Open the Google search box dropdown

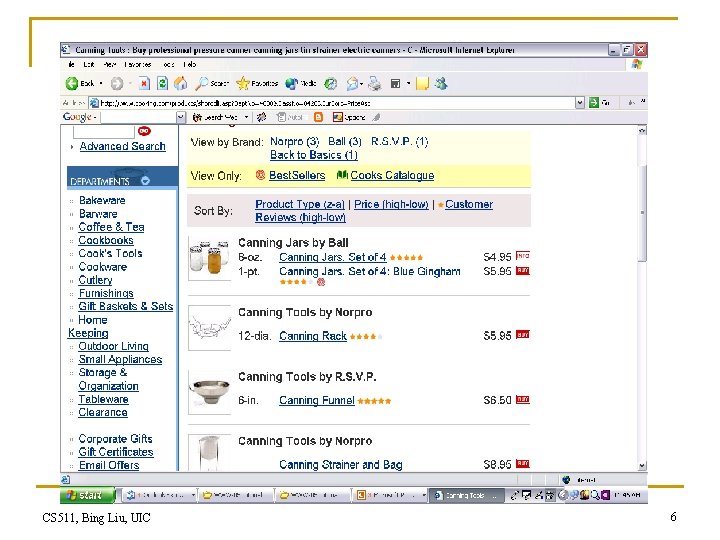[x=181, y=117]
